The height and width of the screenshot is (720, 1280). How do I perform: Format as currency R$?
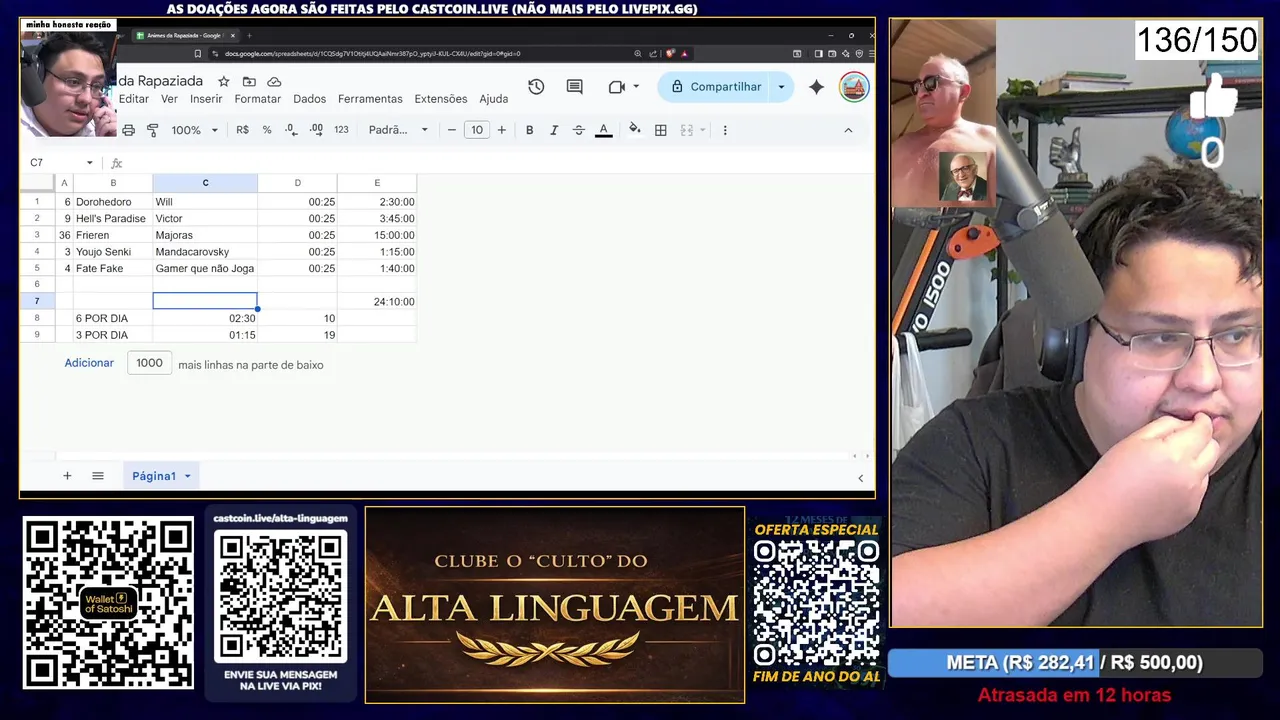[242, 130]
